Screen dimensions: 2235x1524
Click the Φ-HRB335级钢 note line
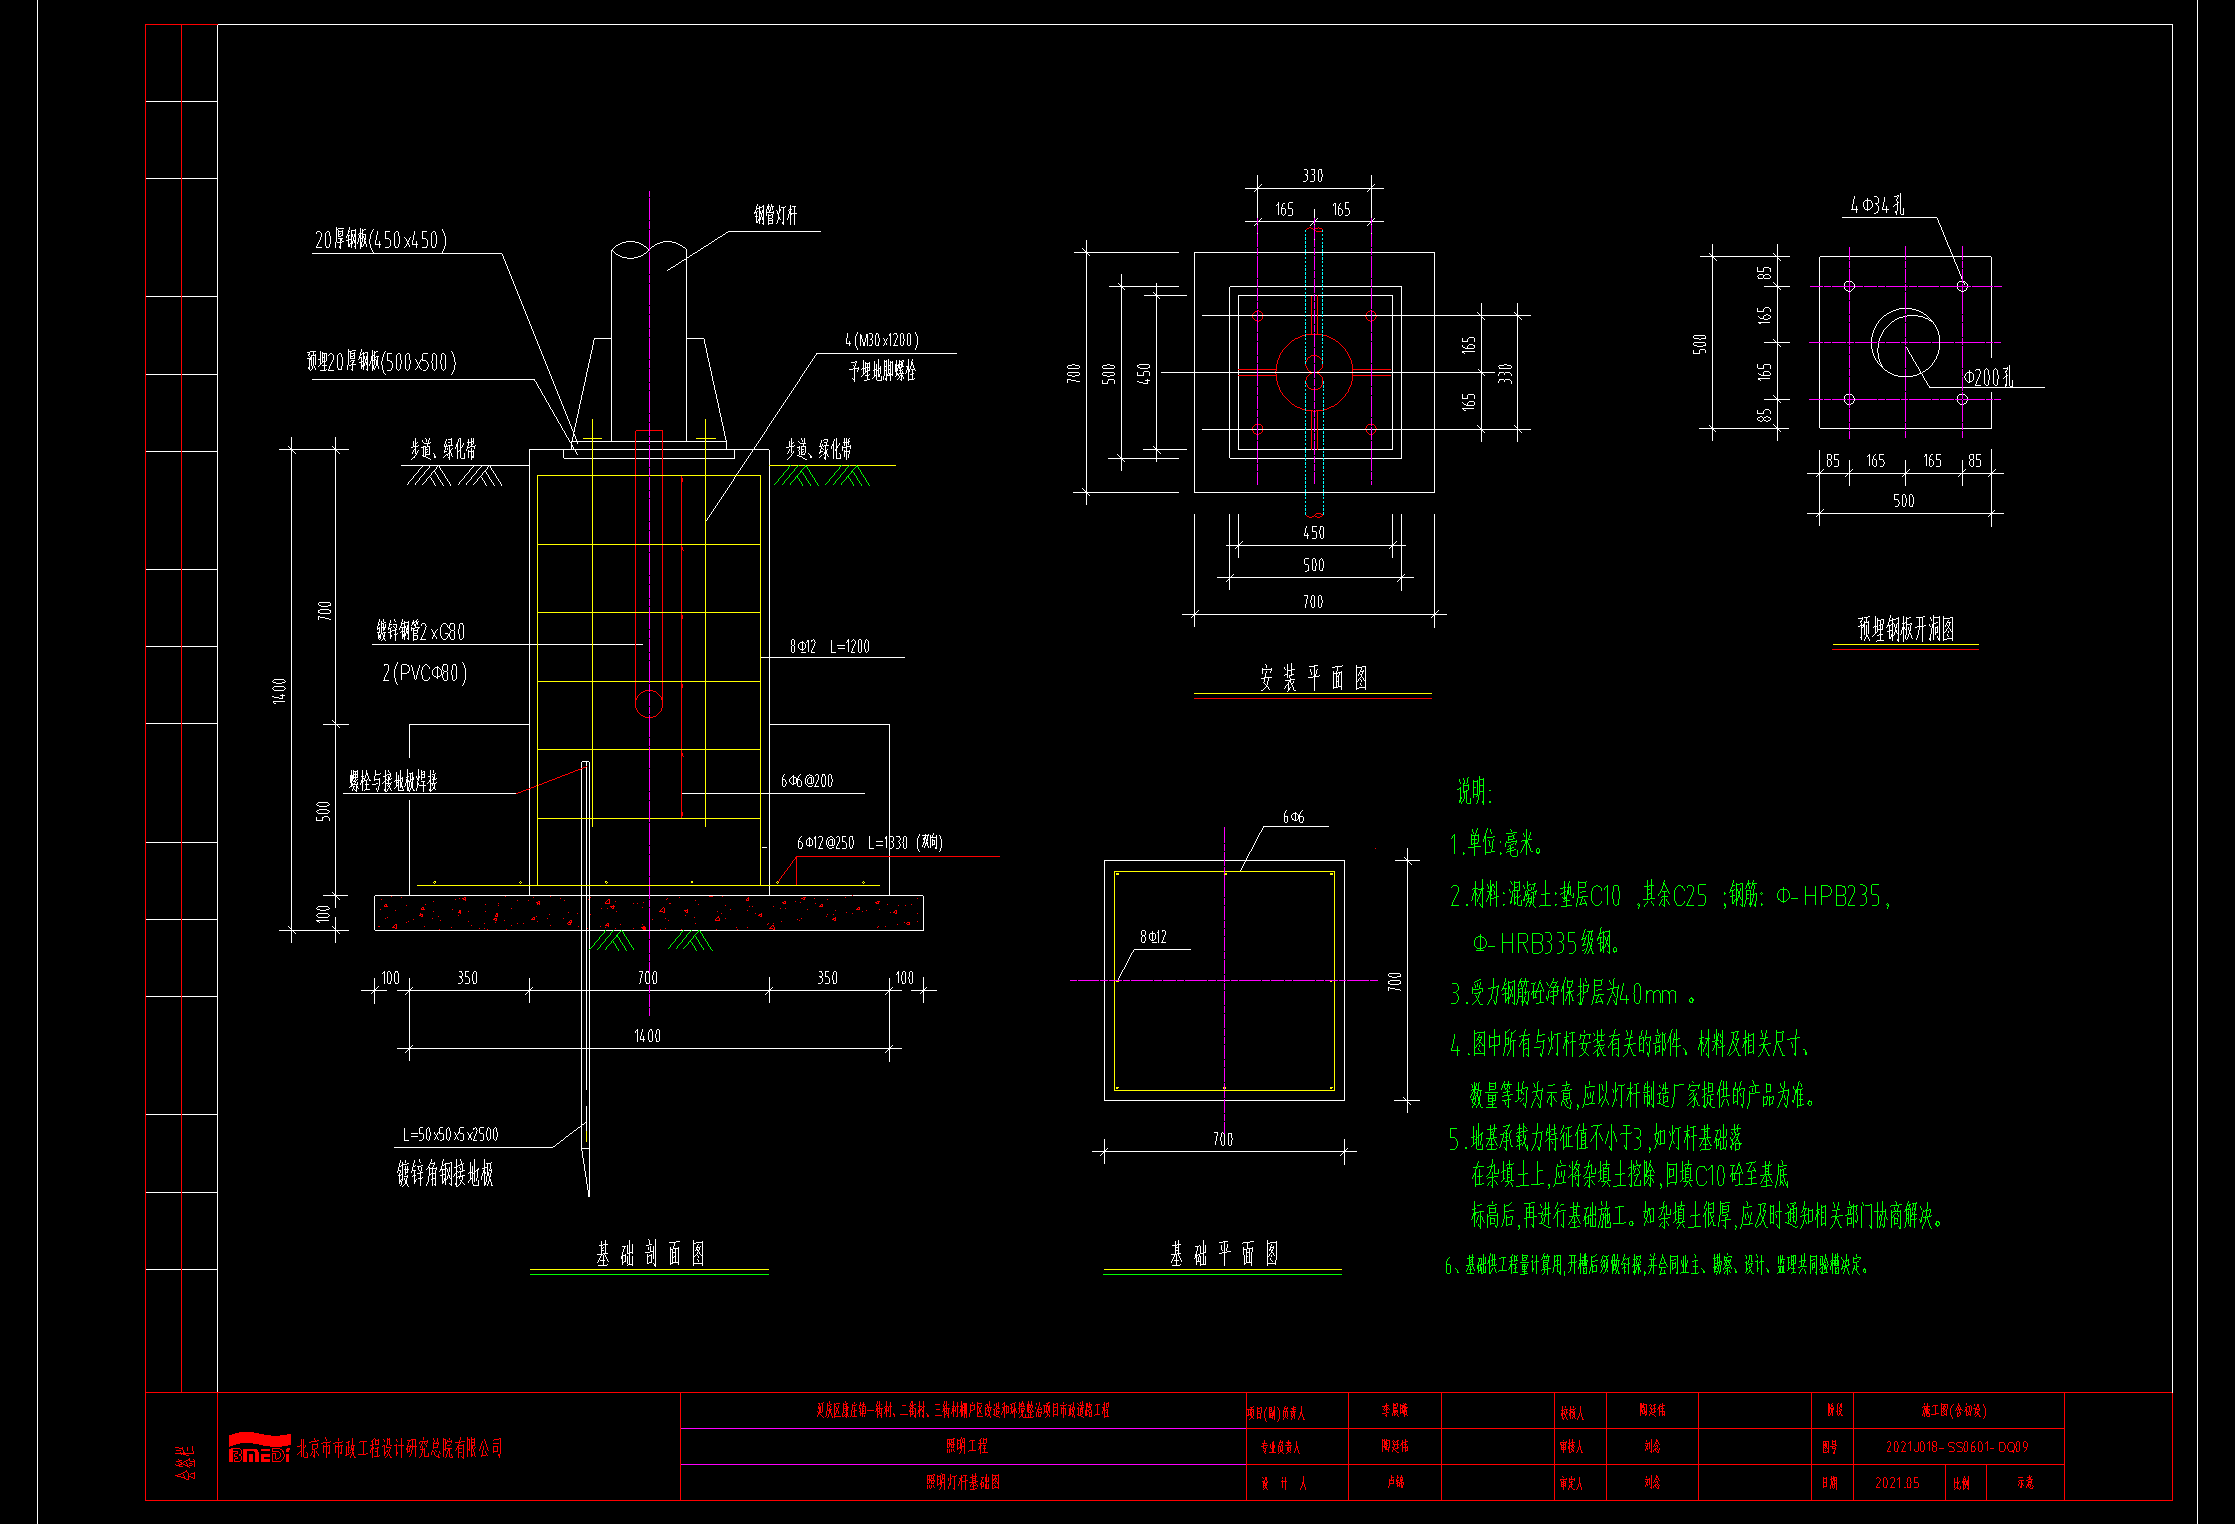[1546, 942]
